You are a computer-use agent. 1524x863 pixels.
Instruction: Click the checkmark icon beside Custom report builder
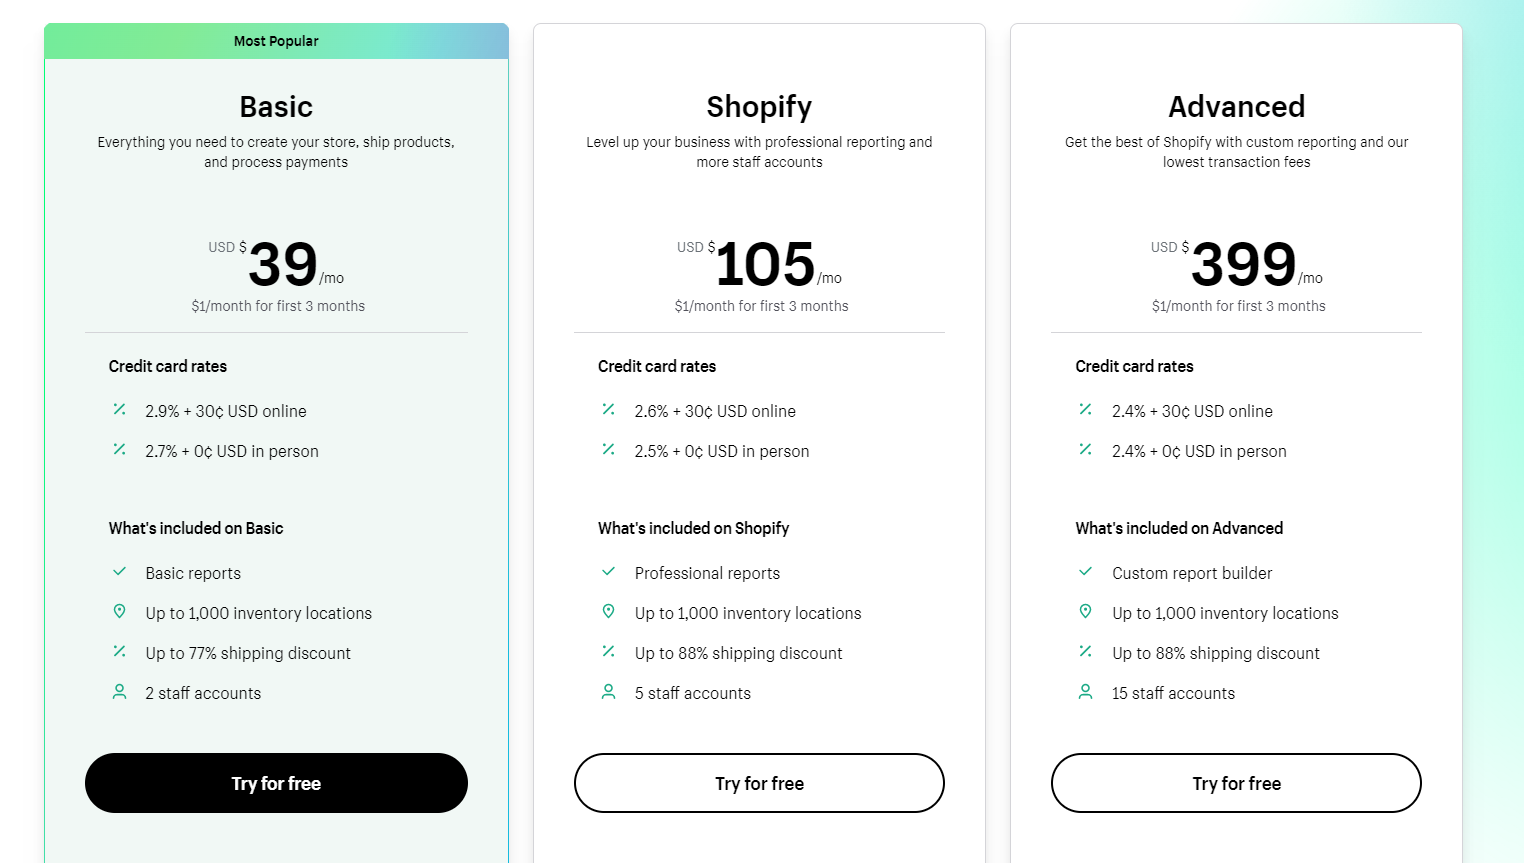(x=1085, y=572)
